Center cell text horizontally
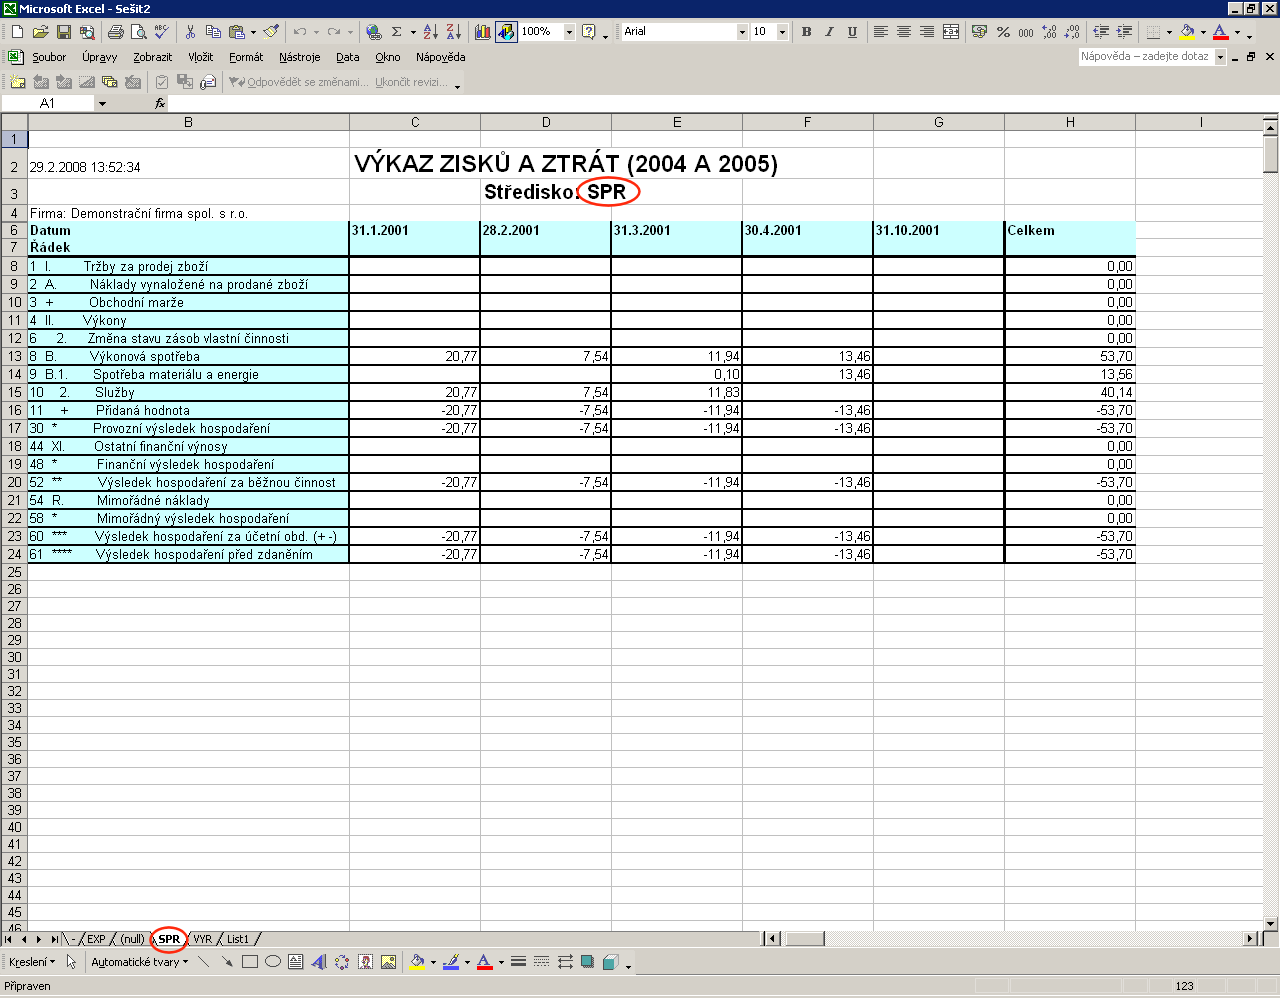The height and width of the screenshot is (998, 1280). click(904, 32)
